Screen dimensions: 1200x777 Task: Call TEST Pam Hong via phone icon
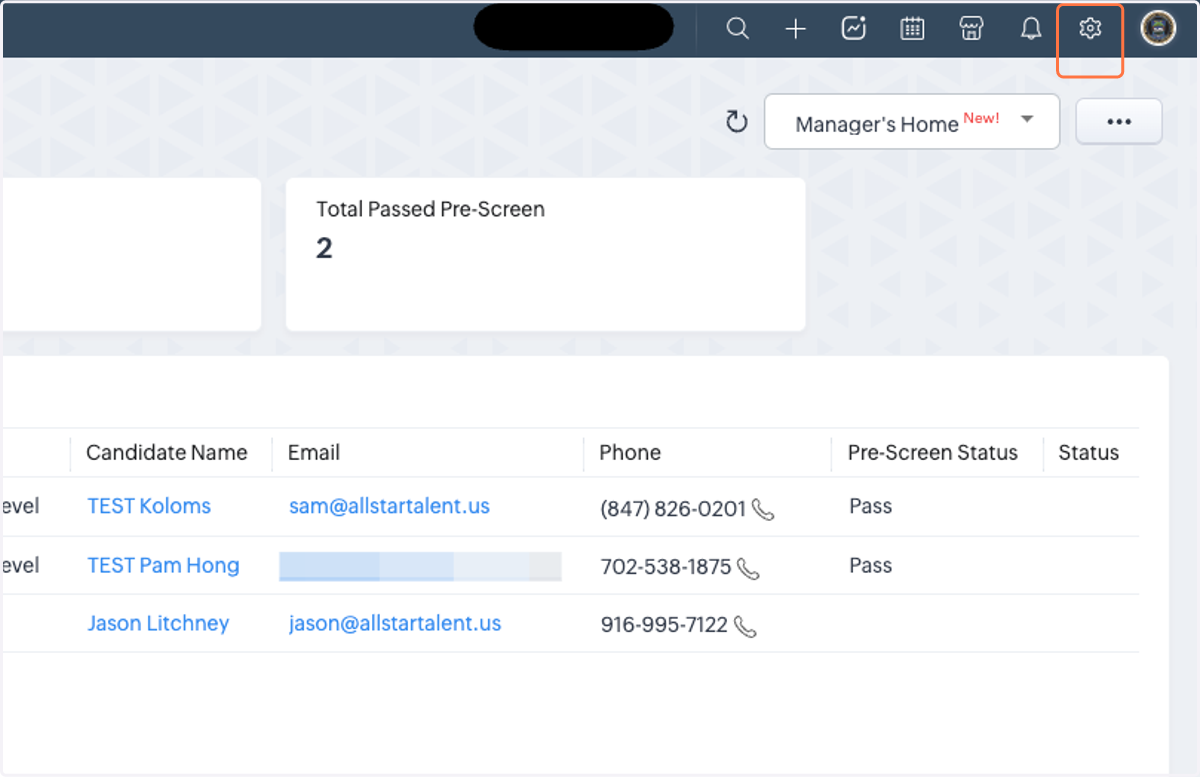click(748, 569)
